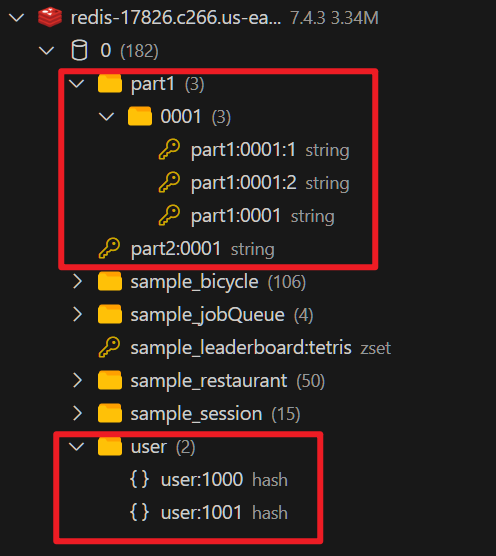Collapse the part1 folder chevron
Image resolution: width=496 pixels, height=556 pixels.
(x=77, y=84)
